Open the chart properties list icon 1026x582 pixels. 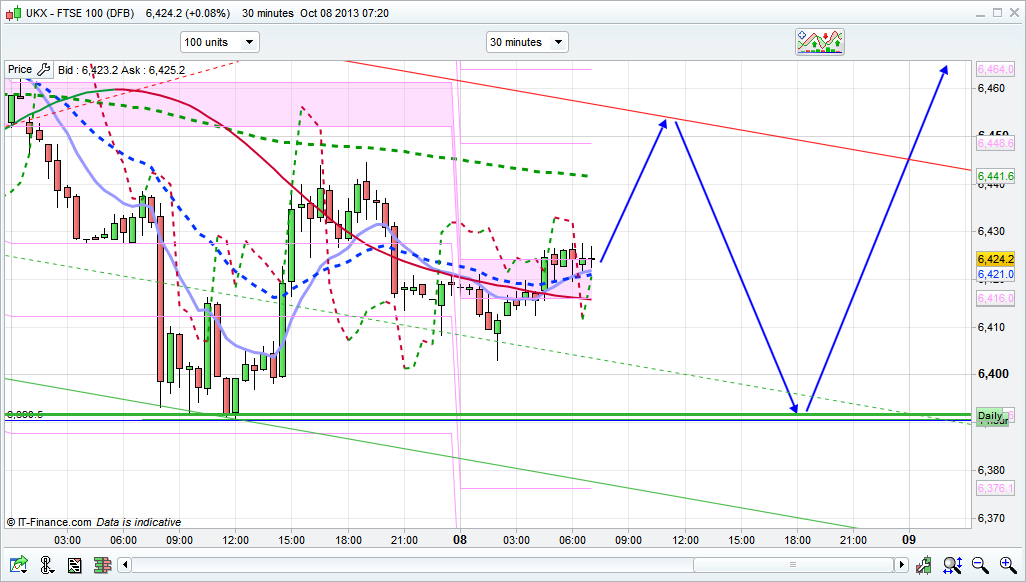[74, 565]
